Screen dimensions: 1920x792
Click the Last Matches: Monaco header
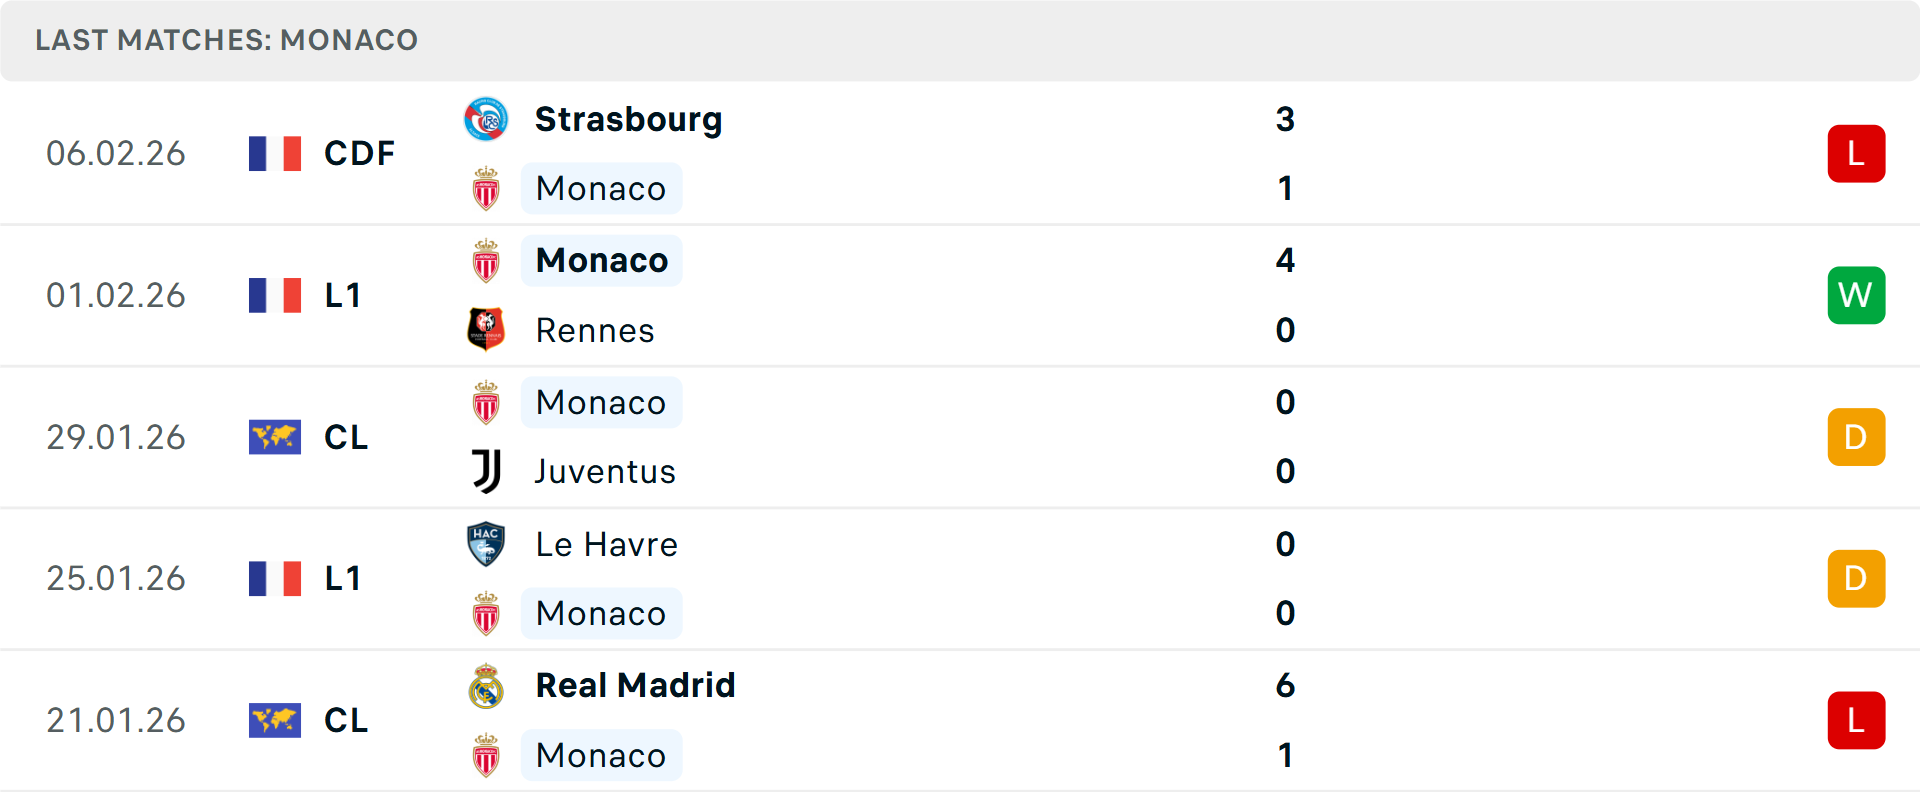(227, 40)
